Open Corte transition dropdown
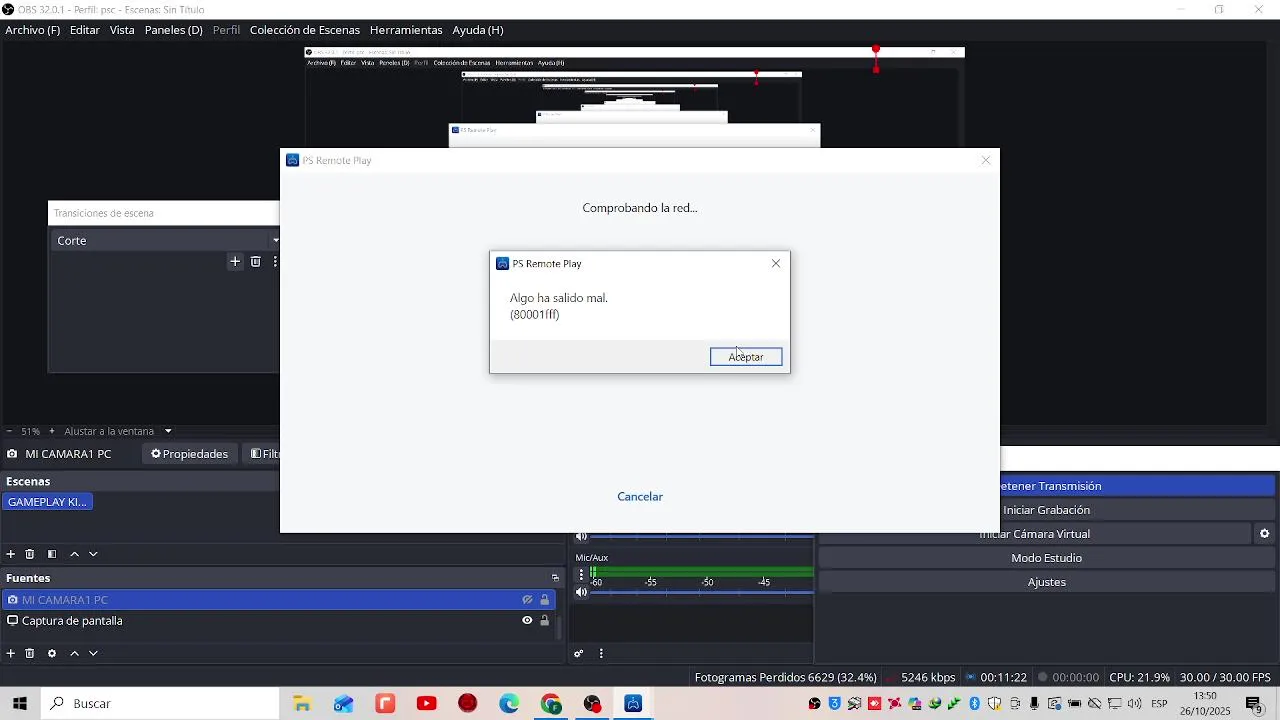The image size is (1280, 720). [165, 240]
